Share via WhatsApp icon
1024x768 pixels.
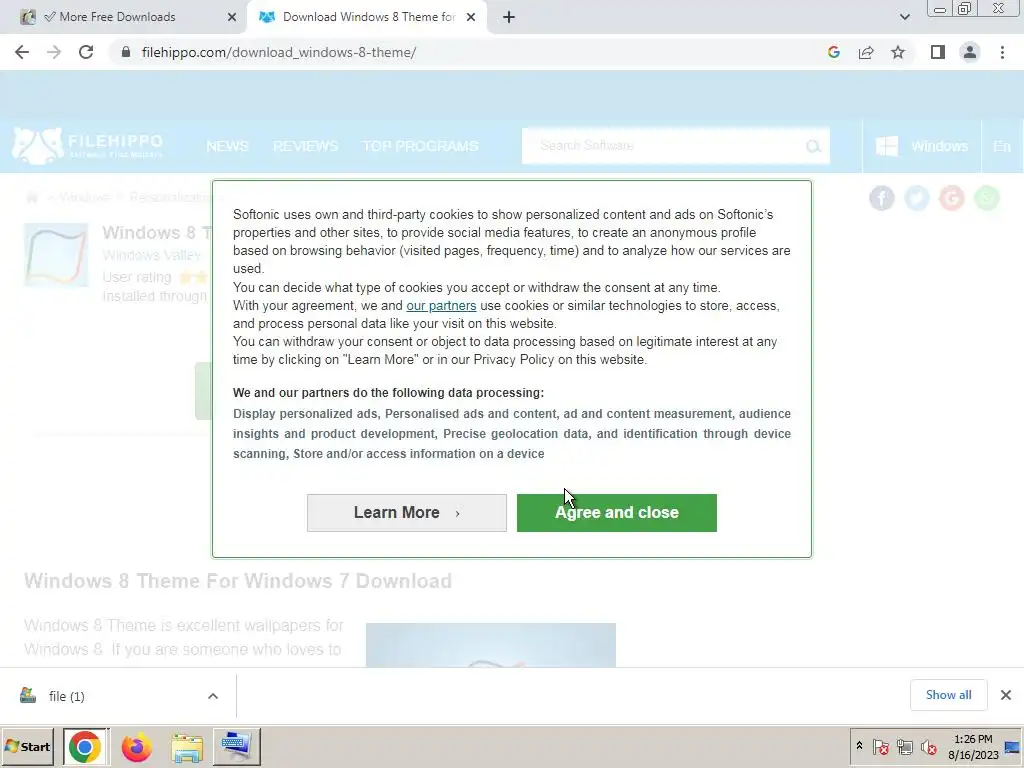987,198
